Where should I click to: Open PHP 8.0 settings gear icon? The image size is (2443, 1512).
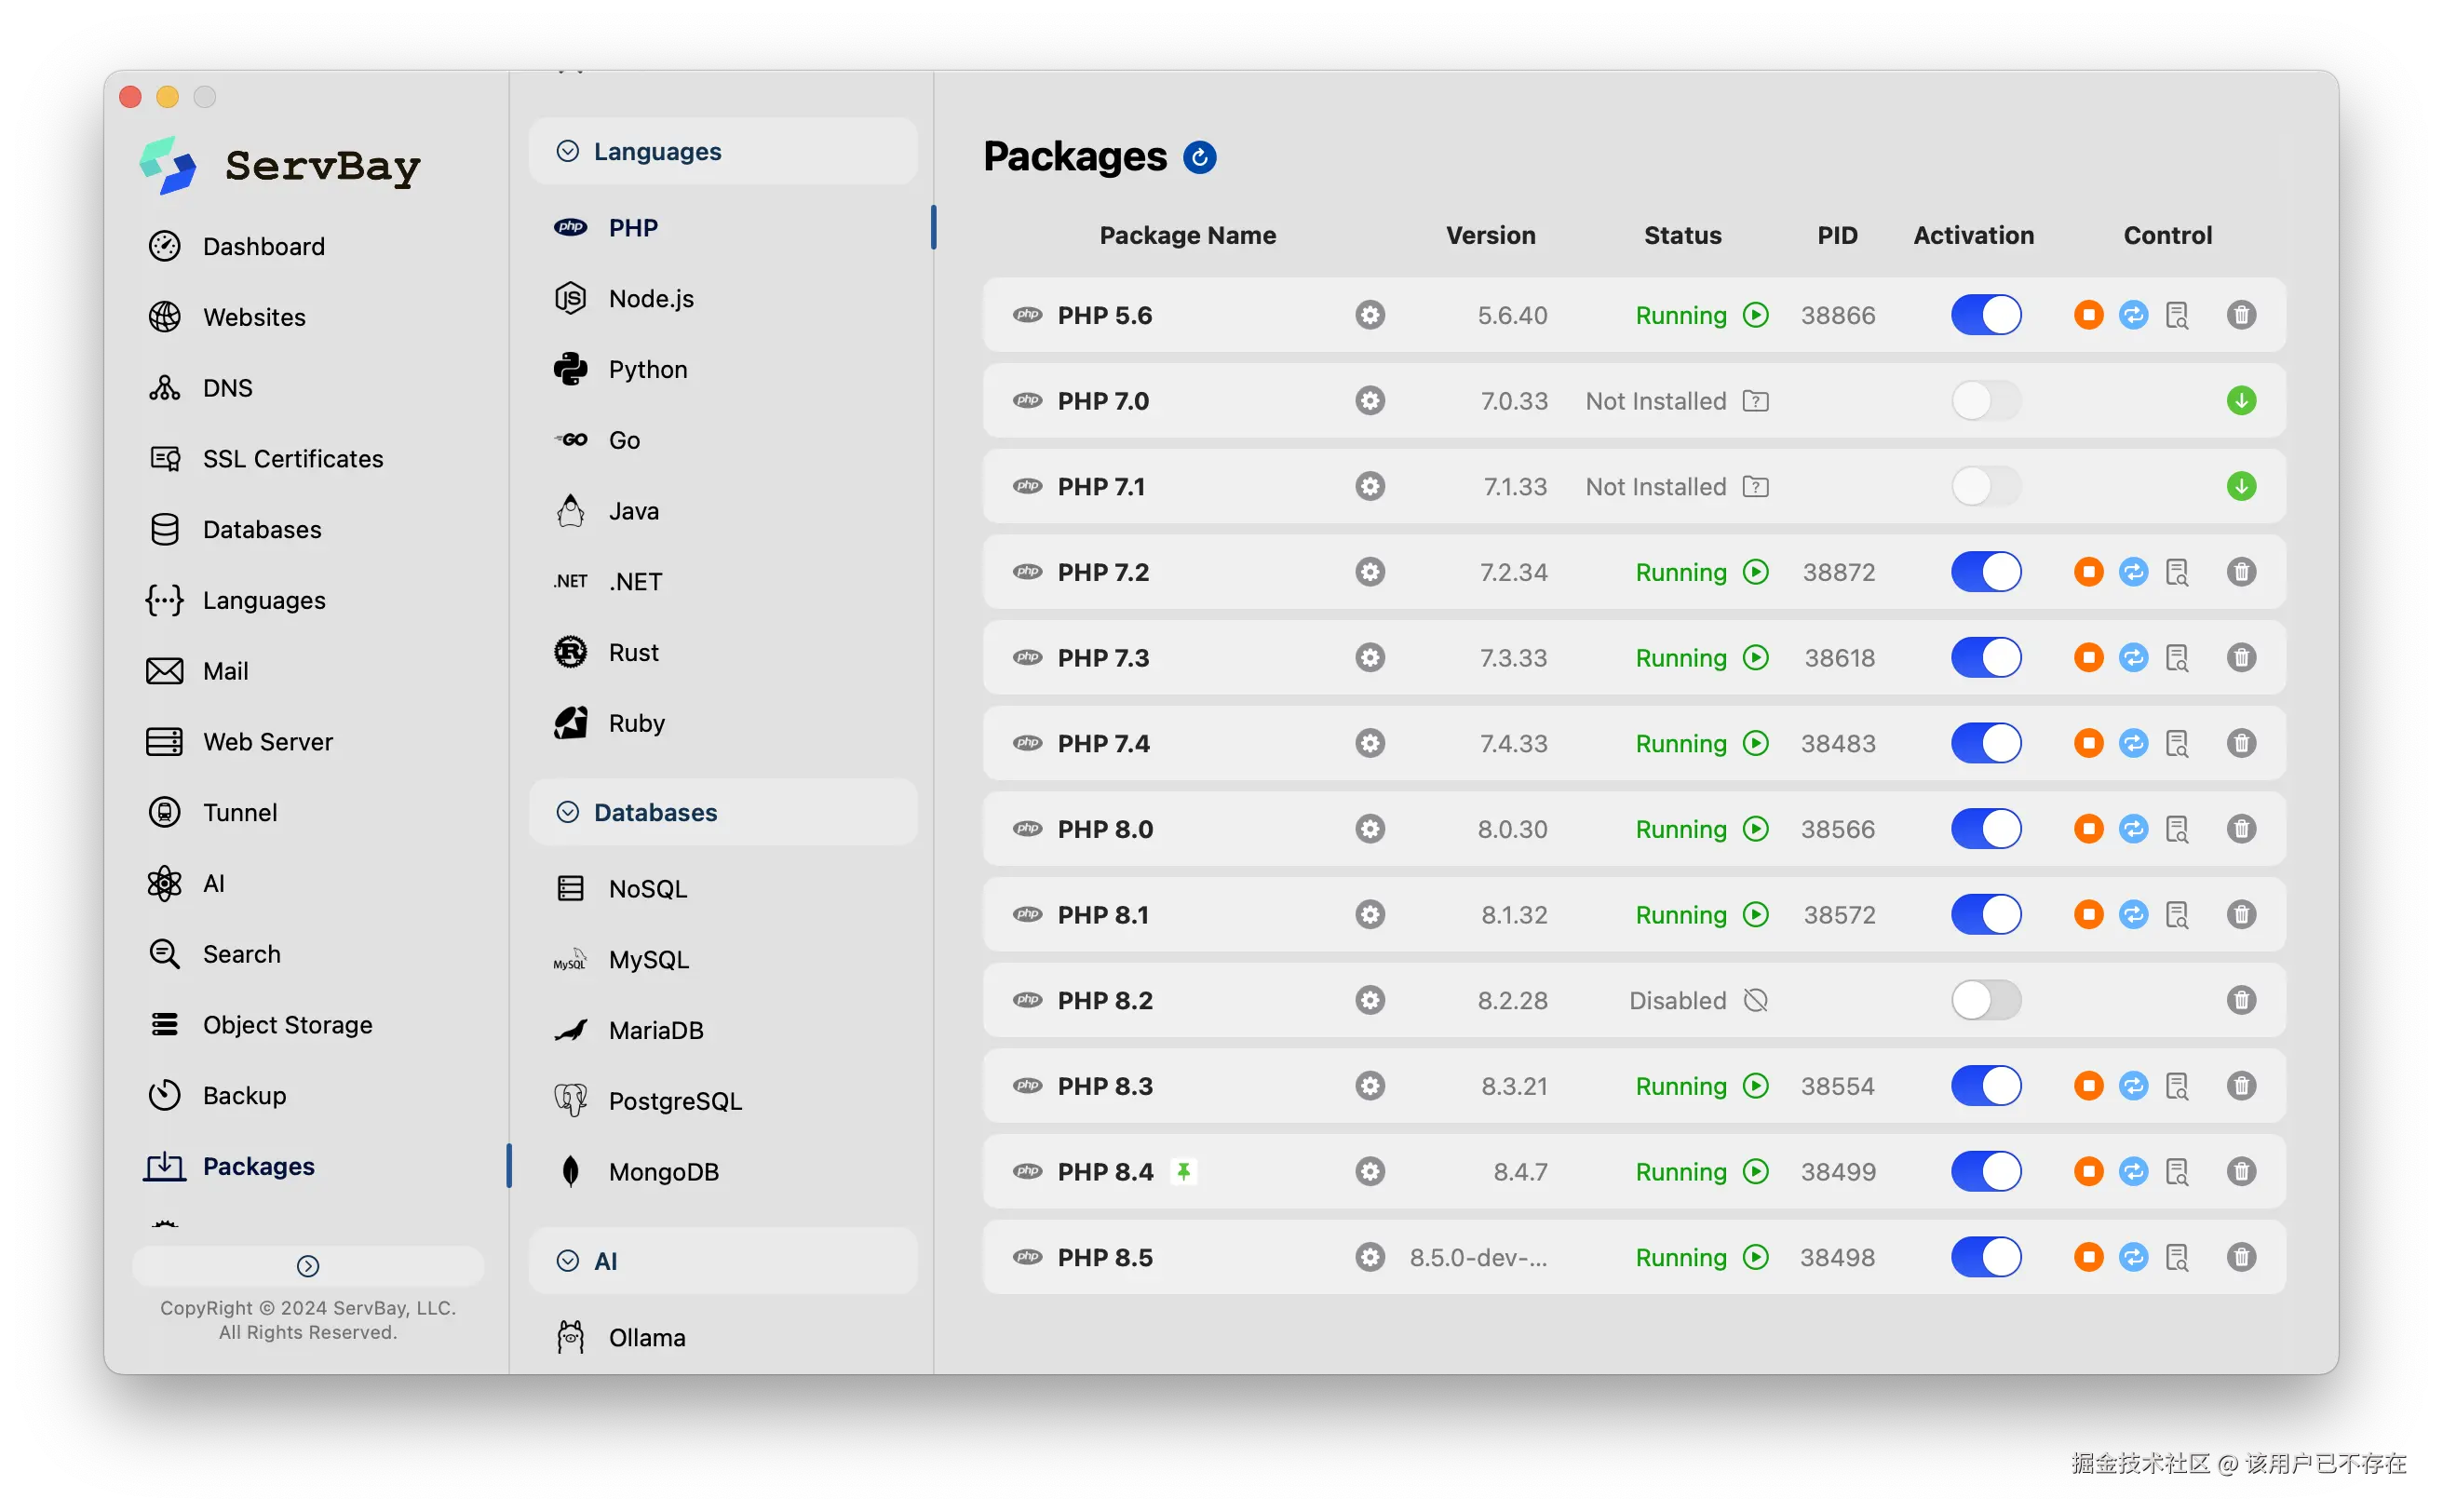coord(1370,829)
